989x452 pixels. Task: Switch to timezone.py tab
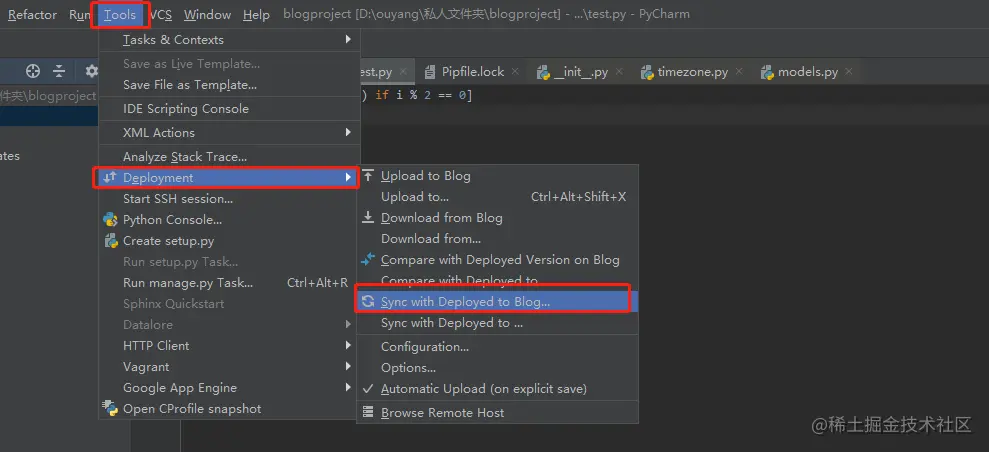693,72
